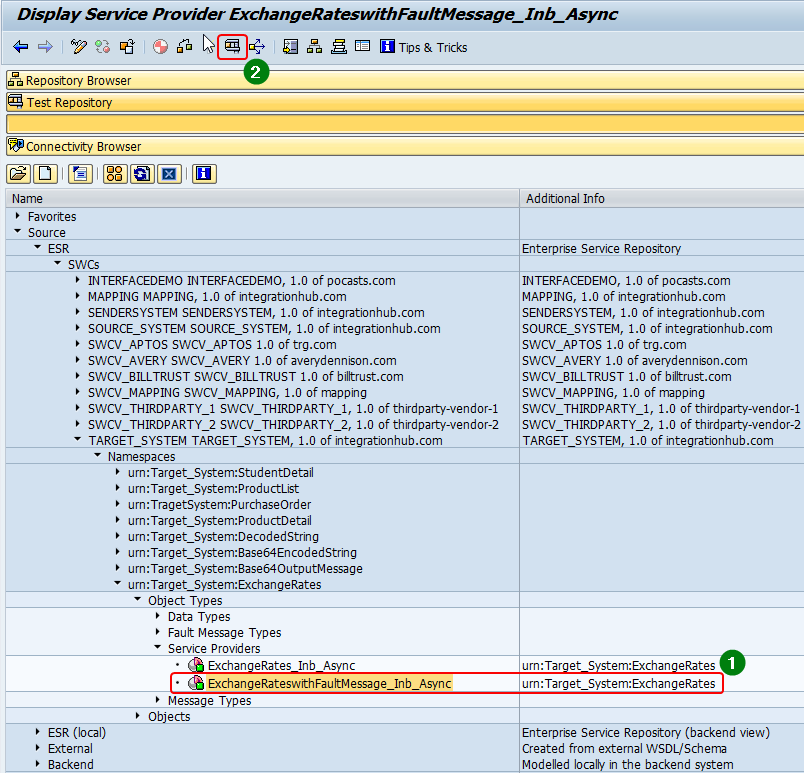
Task: Open the Connectivity Browser bar
Action: coord(405,146)
